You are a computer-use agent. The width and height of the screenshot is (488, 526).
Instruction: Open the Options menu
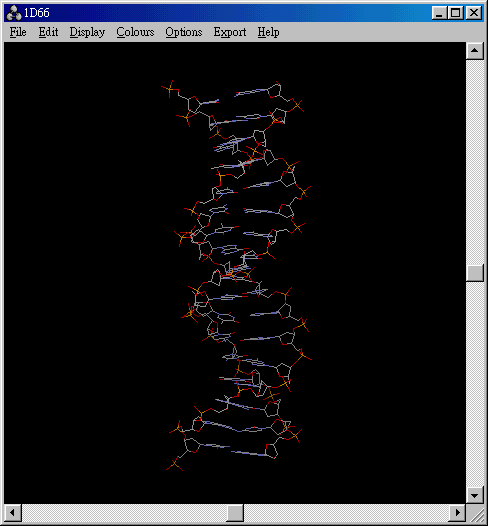click(183, 32)
